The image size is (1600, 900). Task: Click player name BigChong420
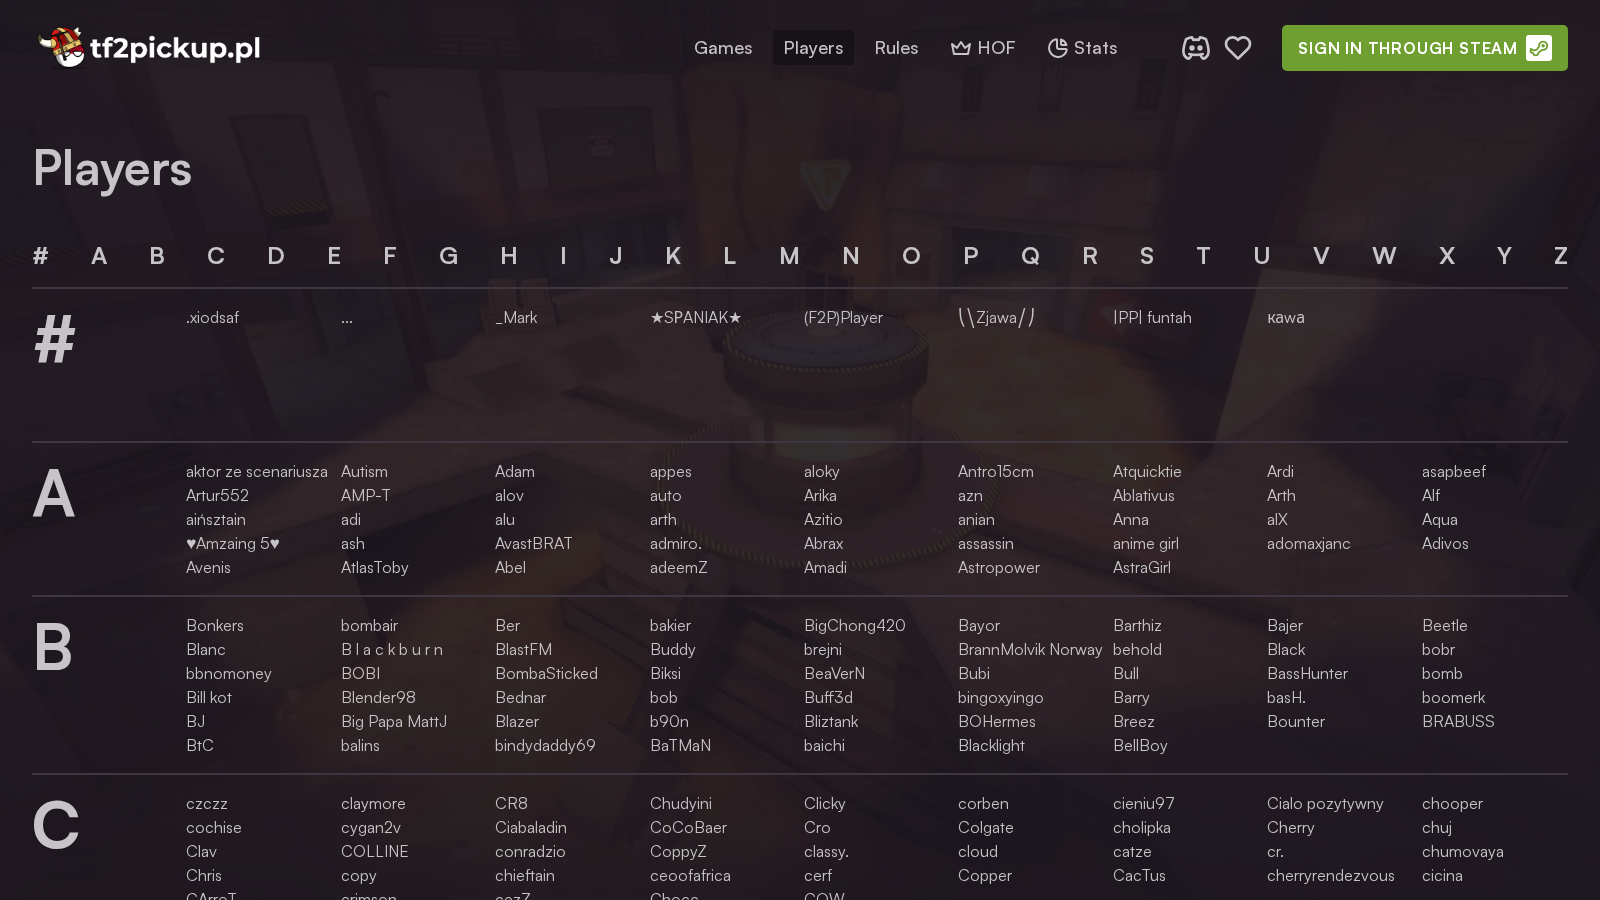[x=855, y=625]
